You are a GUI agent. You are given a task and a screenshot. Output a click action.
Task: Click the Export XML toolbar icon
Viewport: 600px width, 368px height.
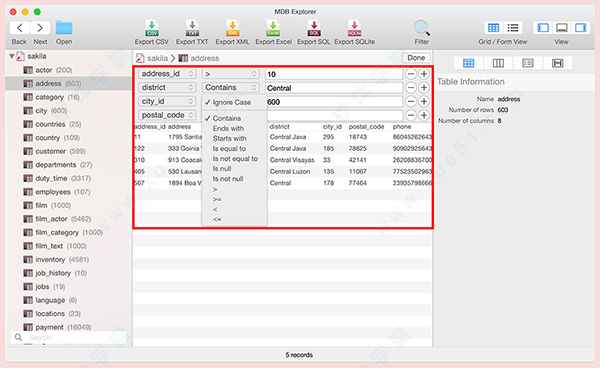(233, 28)
